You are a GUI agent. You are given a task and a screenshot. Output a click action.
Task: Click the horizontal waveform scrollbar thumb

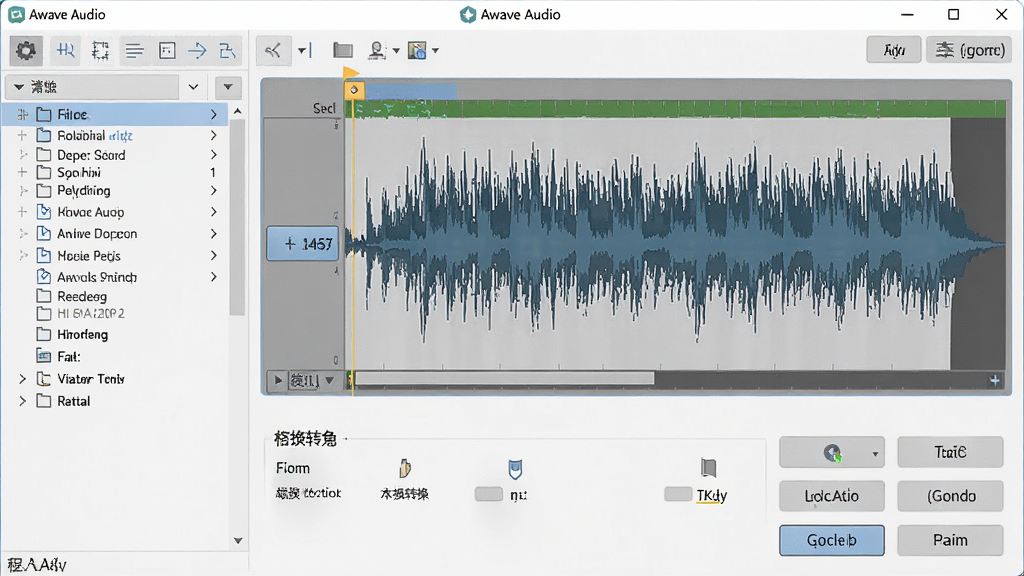pyautogui.click(x=504, y=378)
